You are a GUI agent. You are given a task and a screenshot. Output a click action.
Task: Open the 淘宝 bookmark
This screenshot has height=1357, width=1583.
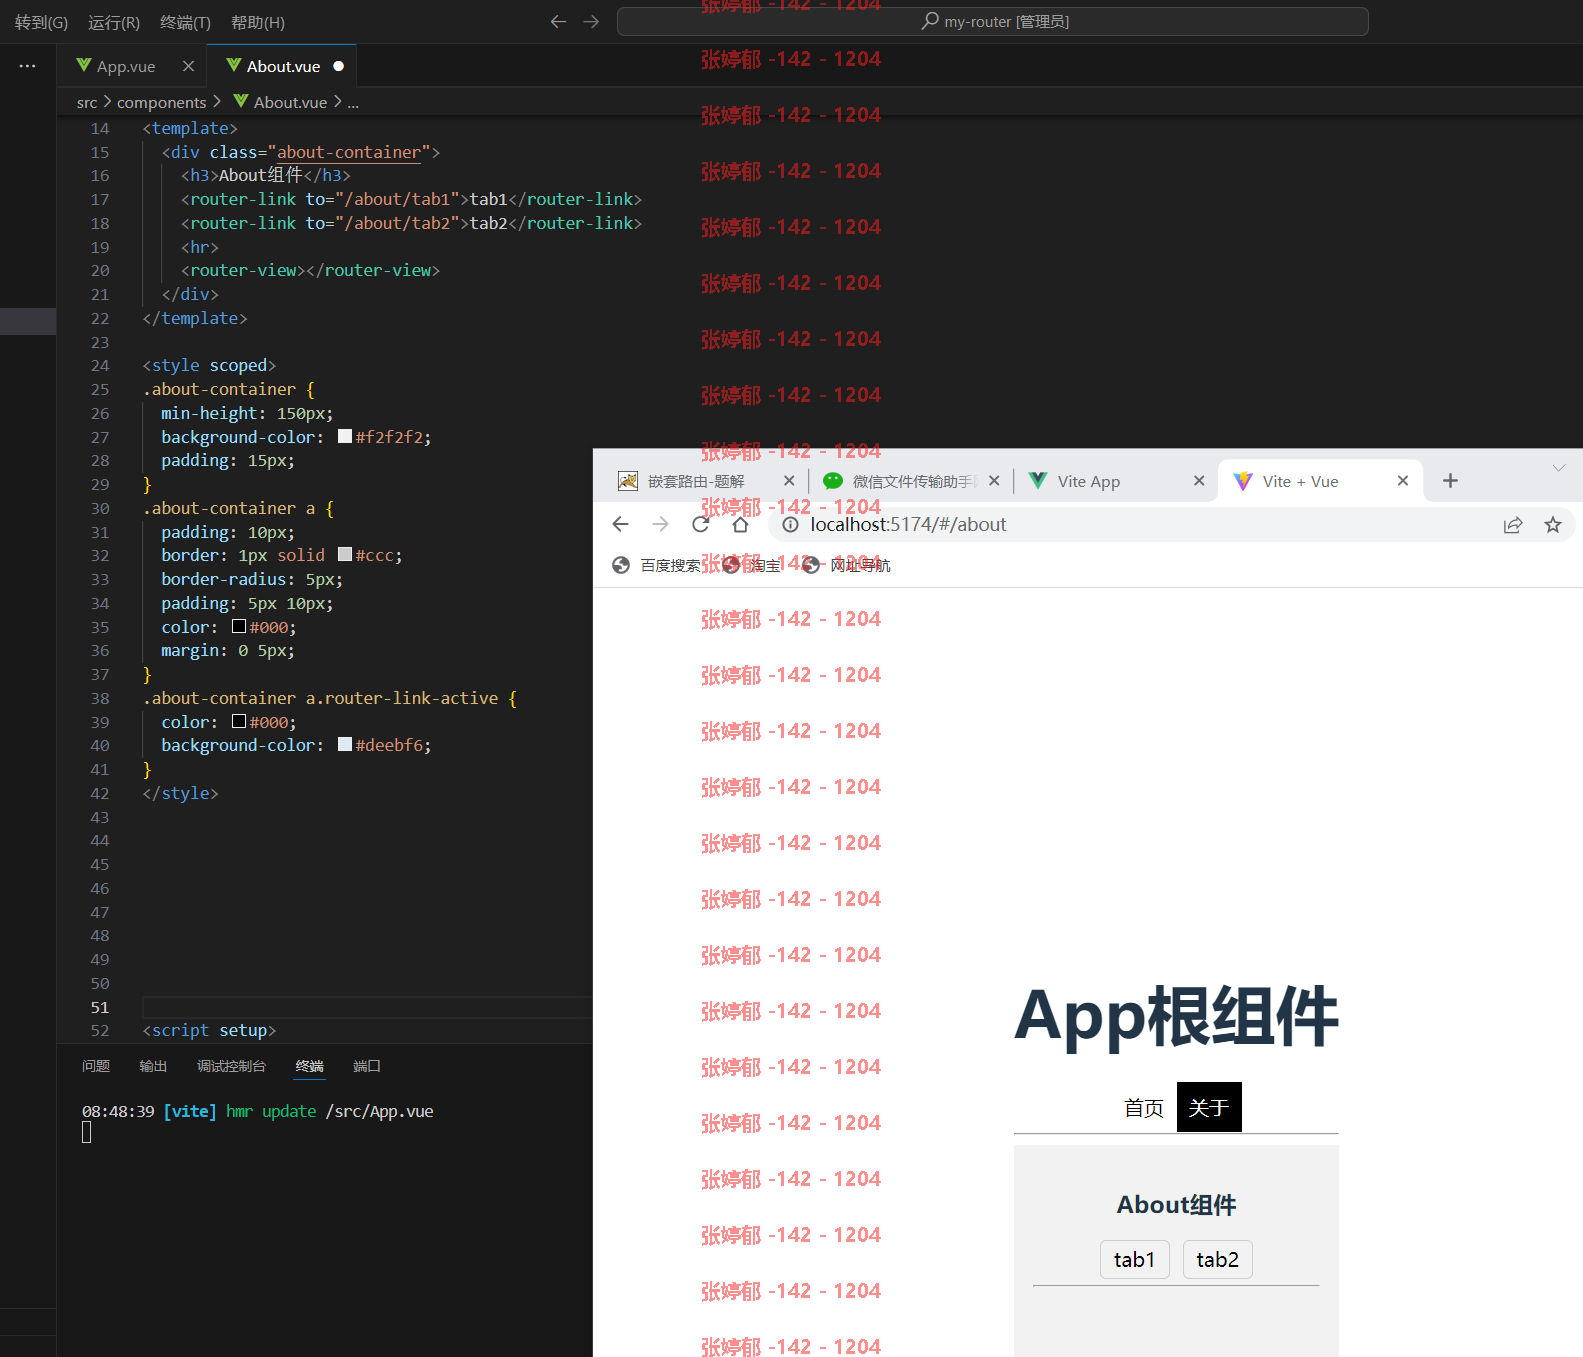click(x=752, y=565)
